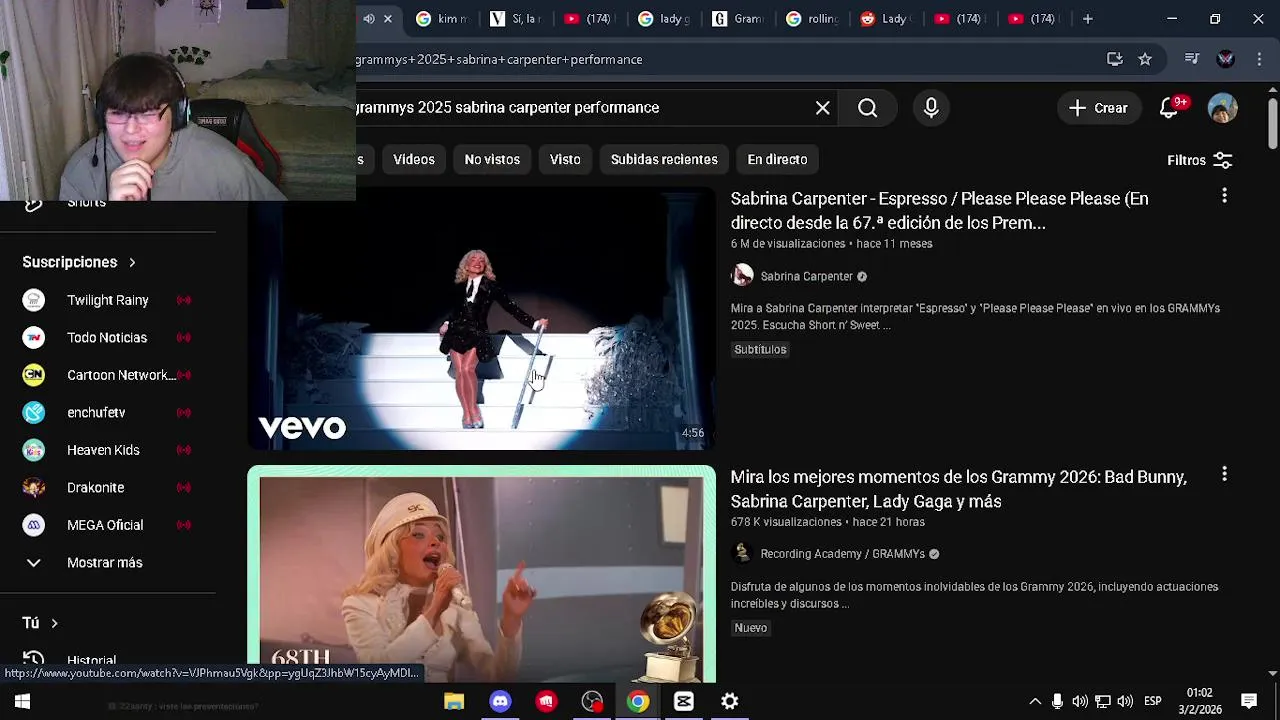Clear the YouTube search box
Screen dimensions: 1280x720
click(822, 108)
